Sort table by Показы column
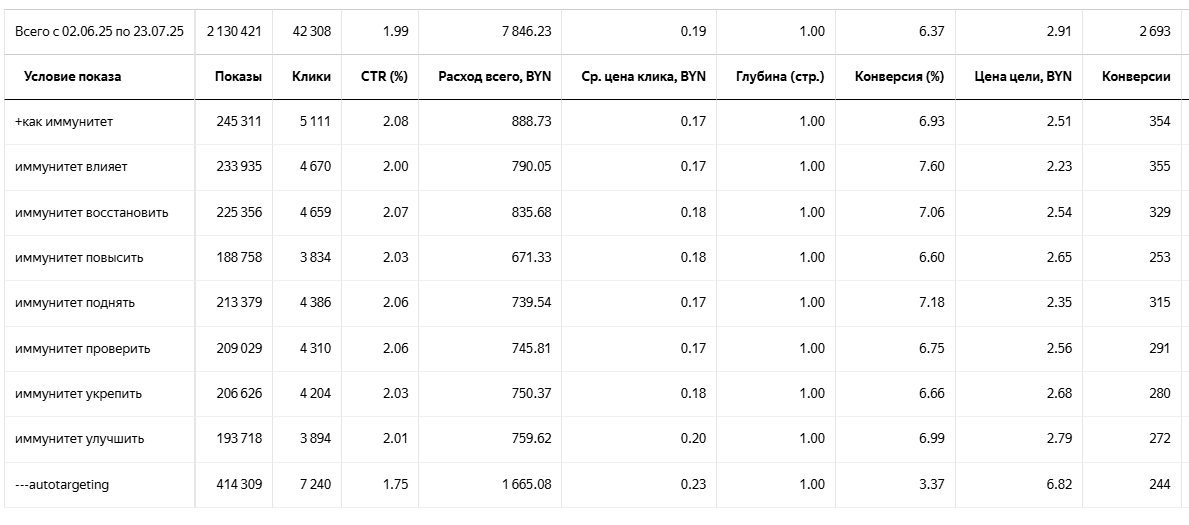Screen dimensions: 1189x525 point(238,77)
